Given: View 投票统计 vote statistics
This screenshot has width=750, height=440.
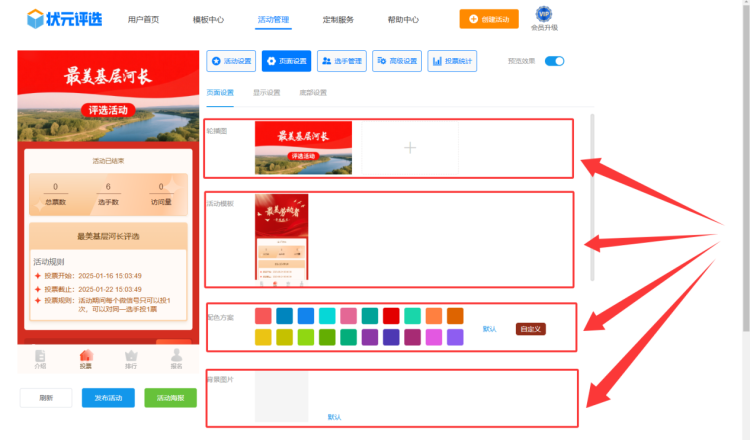Looking at the screenshot, I should [x=452, y=62].
